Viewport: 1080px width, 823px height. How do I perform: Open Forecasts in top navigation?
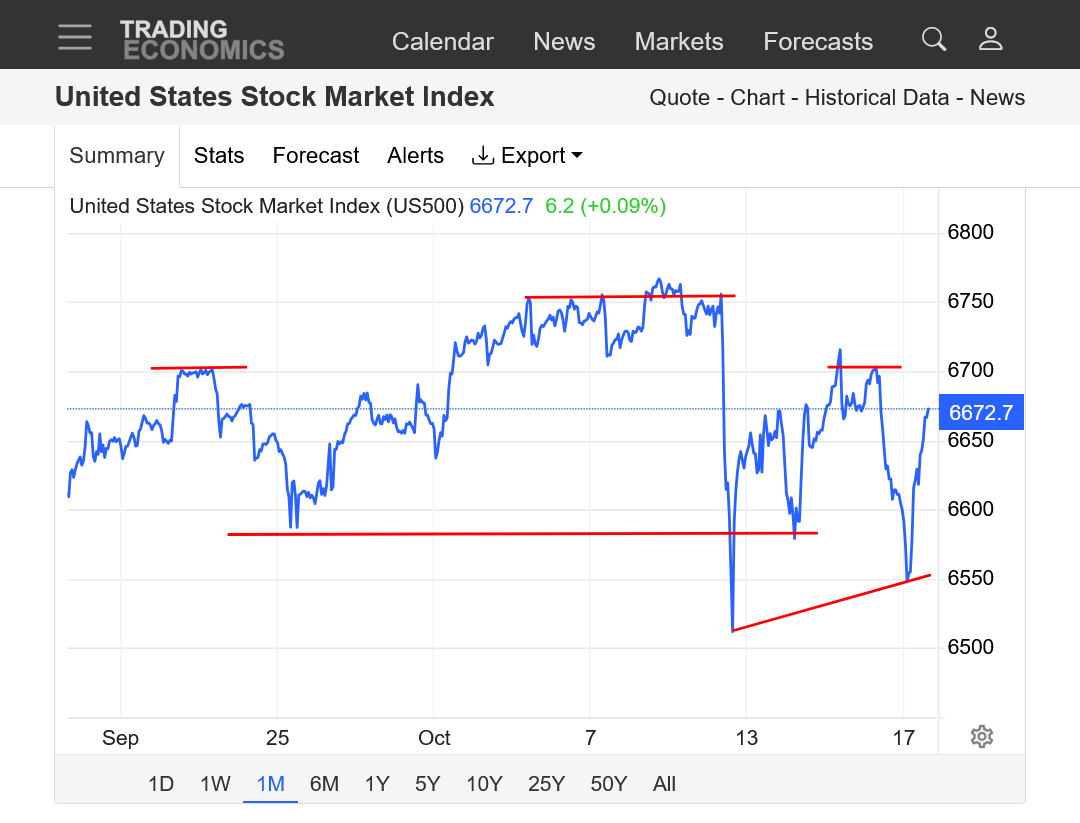818,42
